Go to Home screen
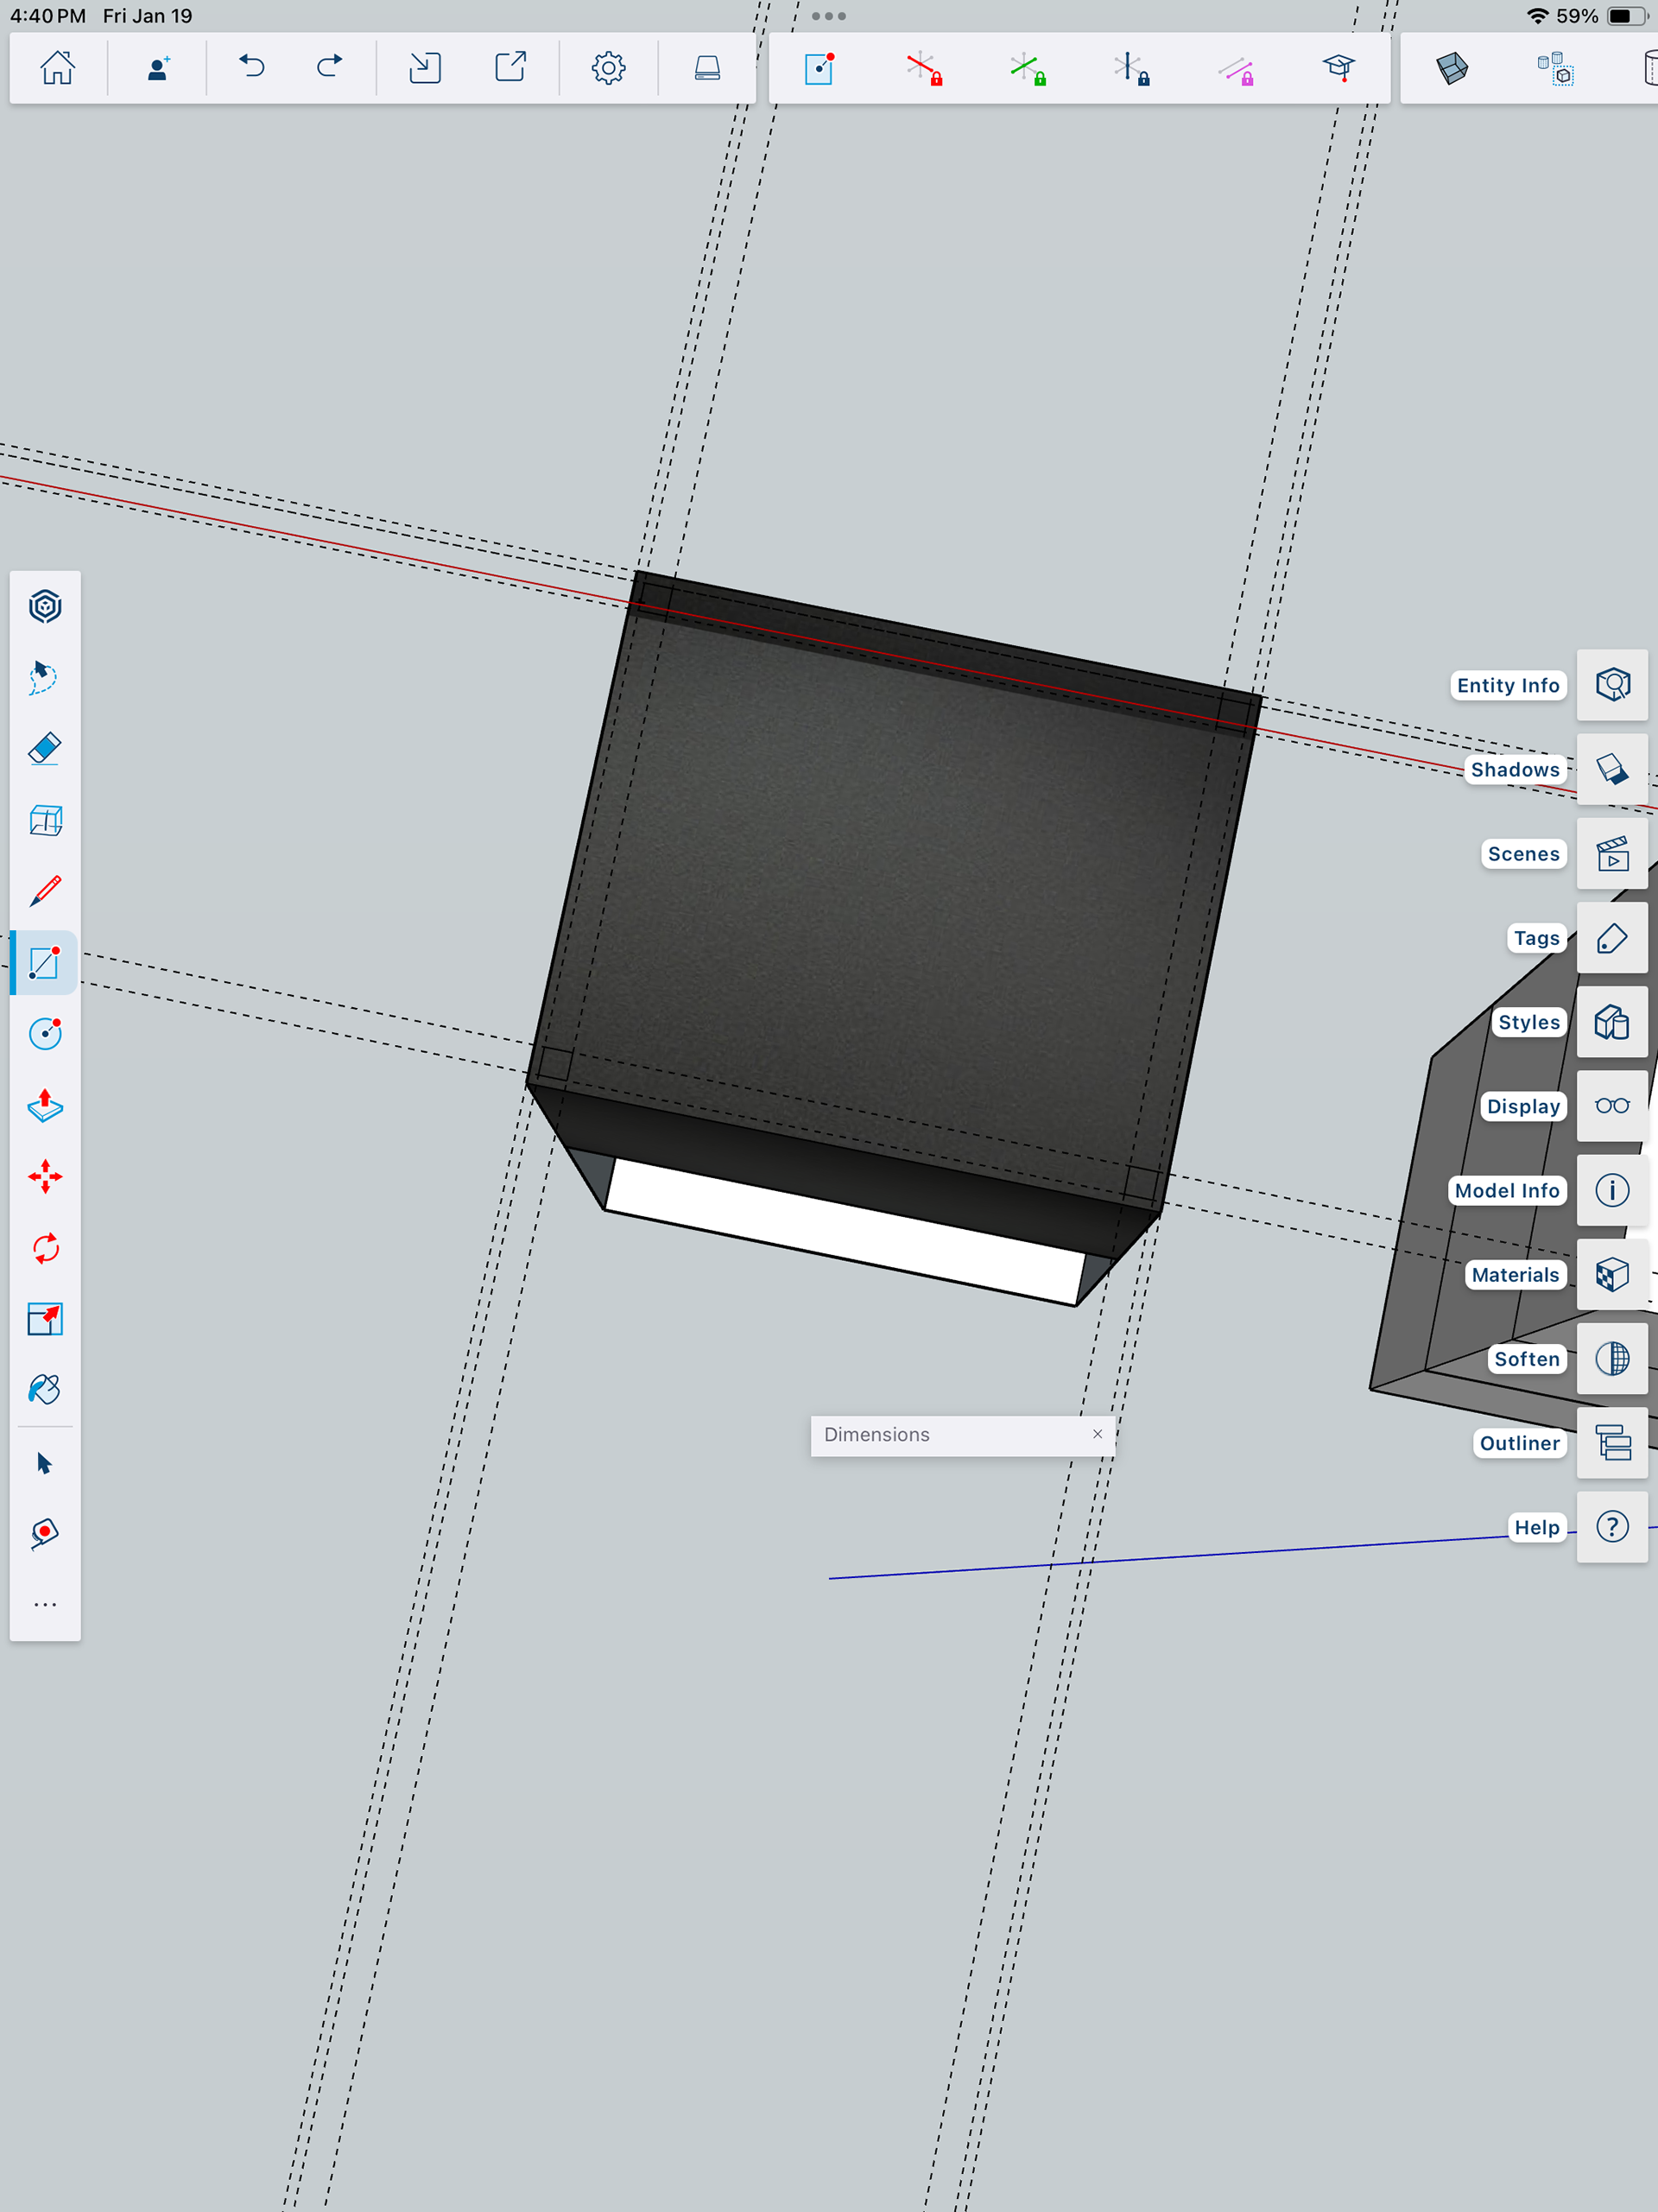 (x=57, y=67)
